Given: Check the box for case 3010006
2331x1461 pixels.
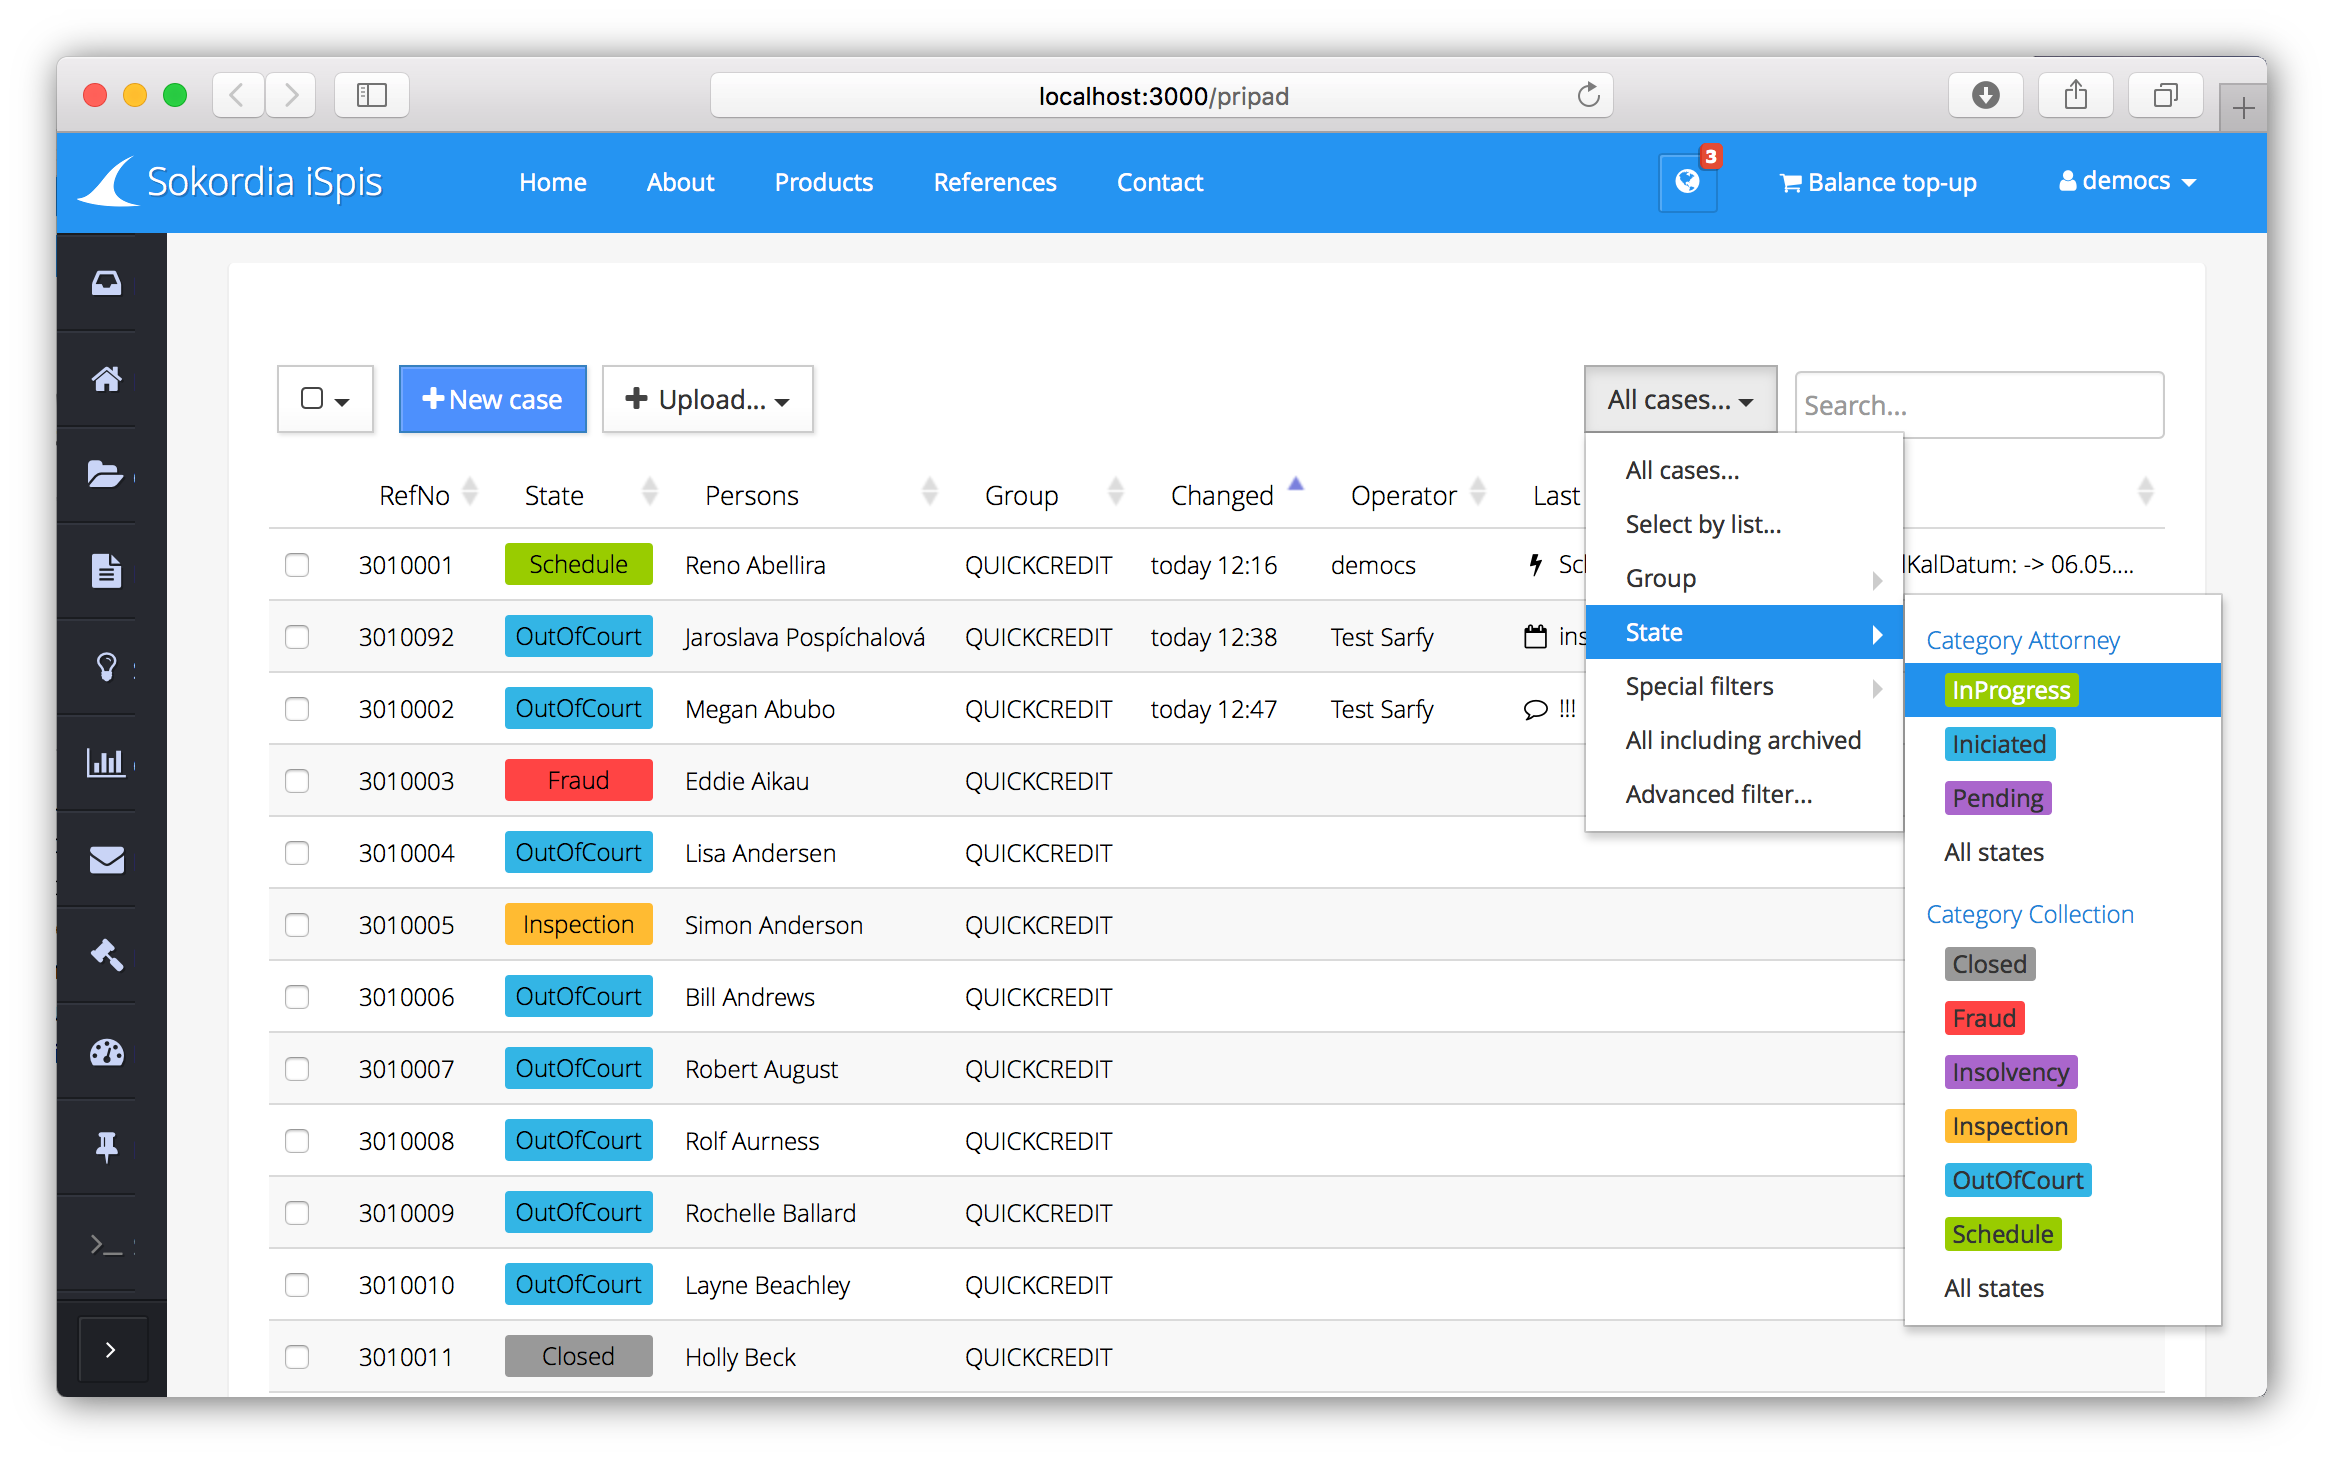Looking at the screenshot, I should tap(297, 997).
